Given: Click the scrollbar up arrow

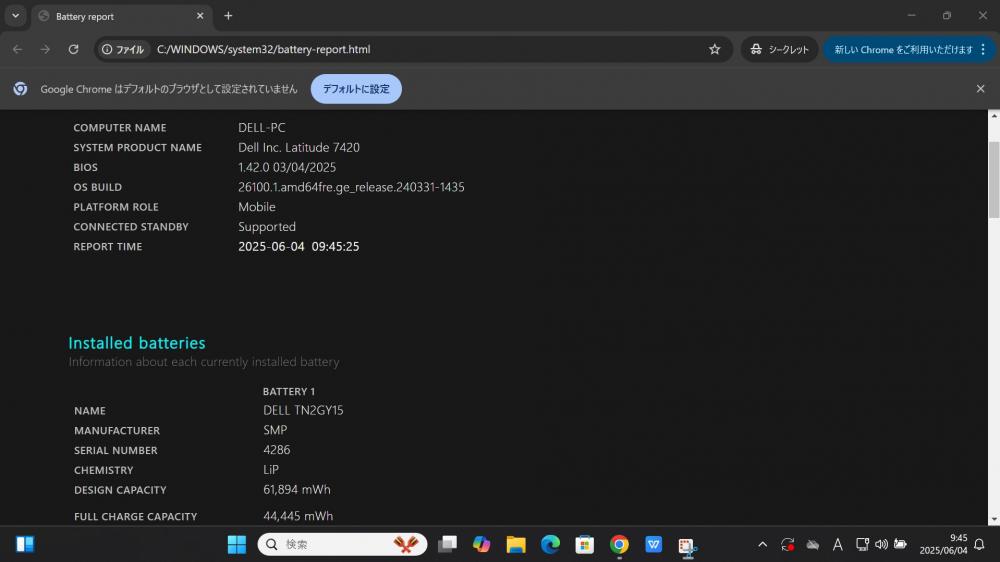Looking at the screenshot, I should click(x=994, y=115).
